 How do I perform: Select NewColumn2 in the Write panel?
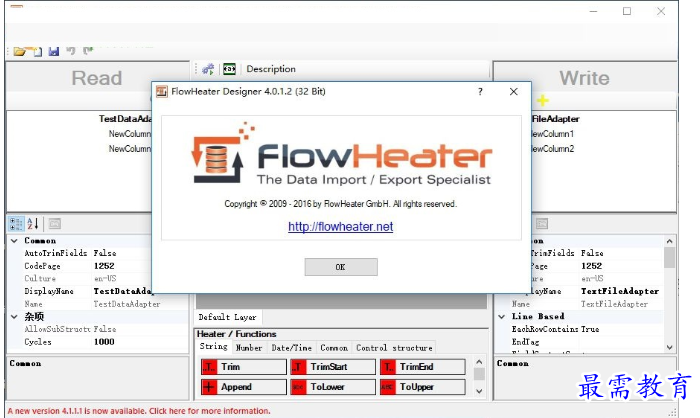(x=553, y=148)
